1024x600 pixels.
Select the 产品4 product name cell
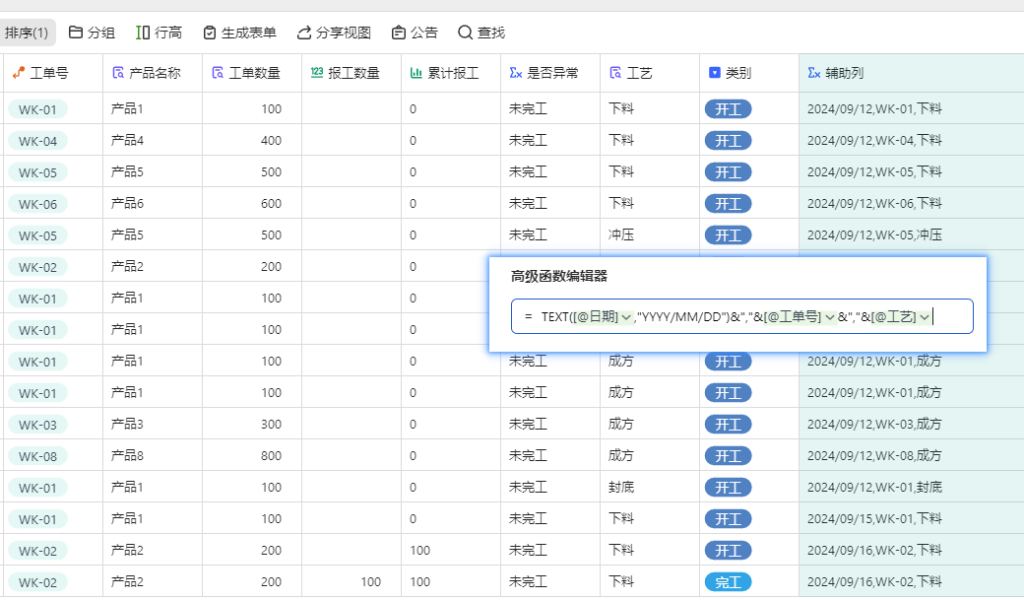point(153,140)
